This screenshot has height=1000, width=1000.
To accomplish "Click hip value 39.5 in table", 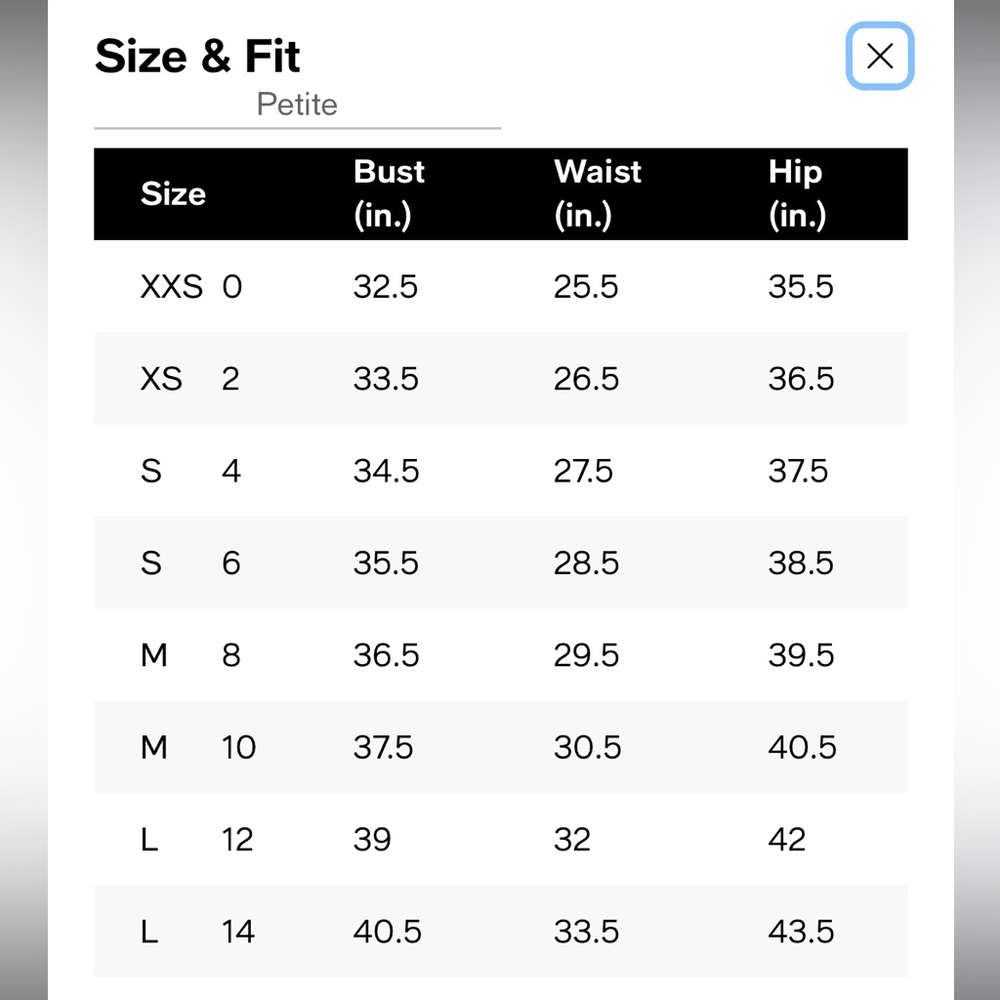I will coord(800,655).
